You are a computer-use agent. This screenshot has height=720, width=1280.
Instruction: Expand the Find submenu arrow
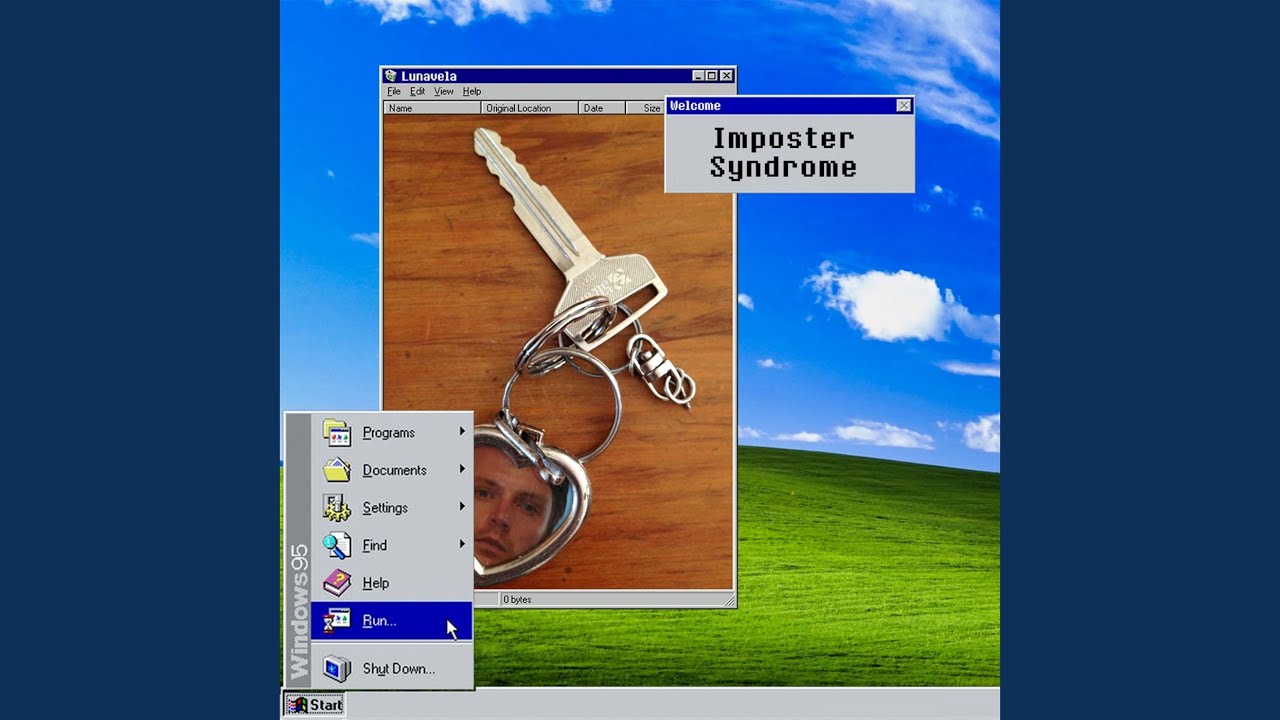(462, 544)
